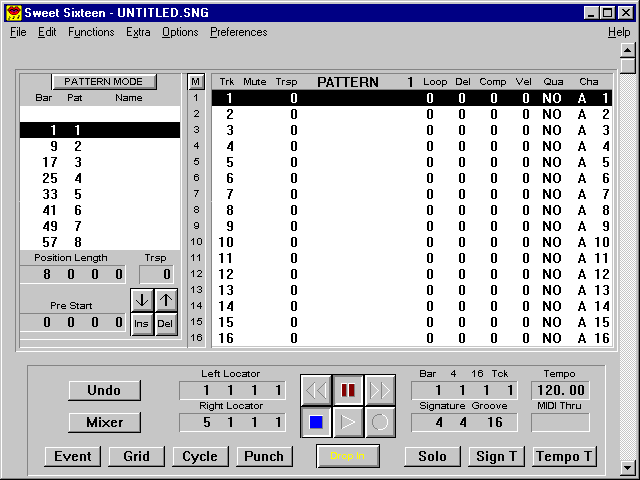Toggle the Solo button
The height and width of the screenshot is (480, 640).
433,456
